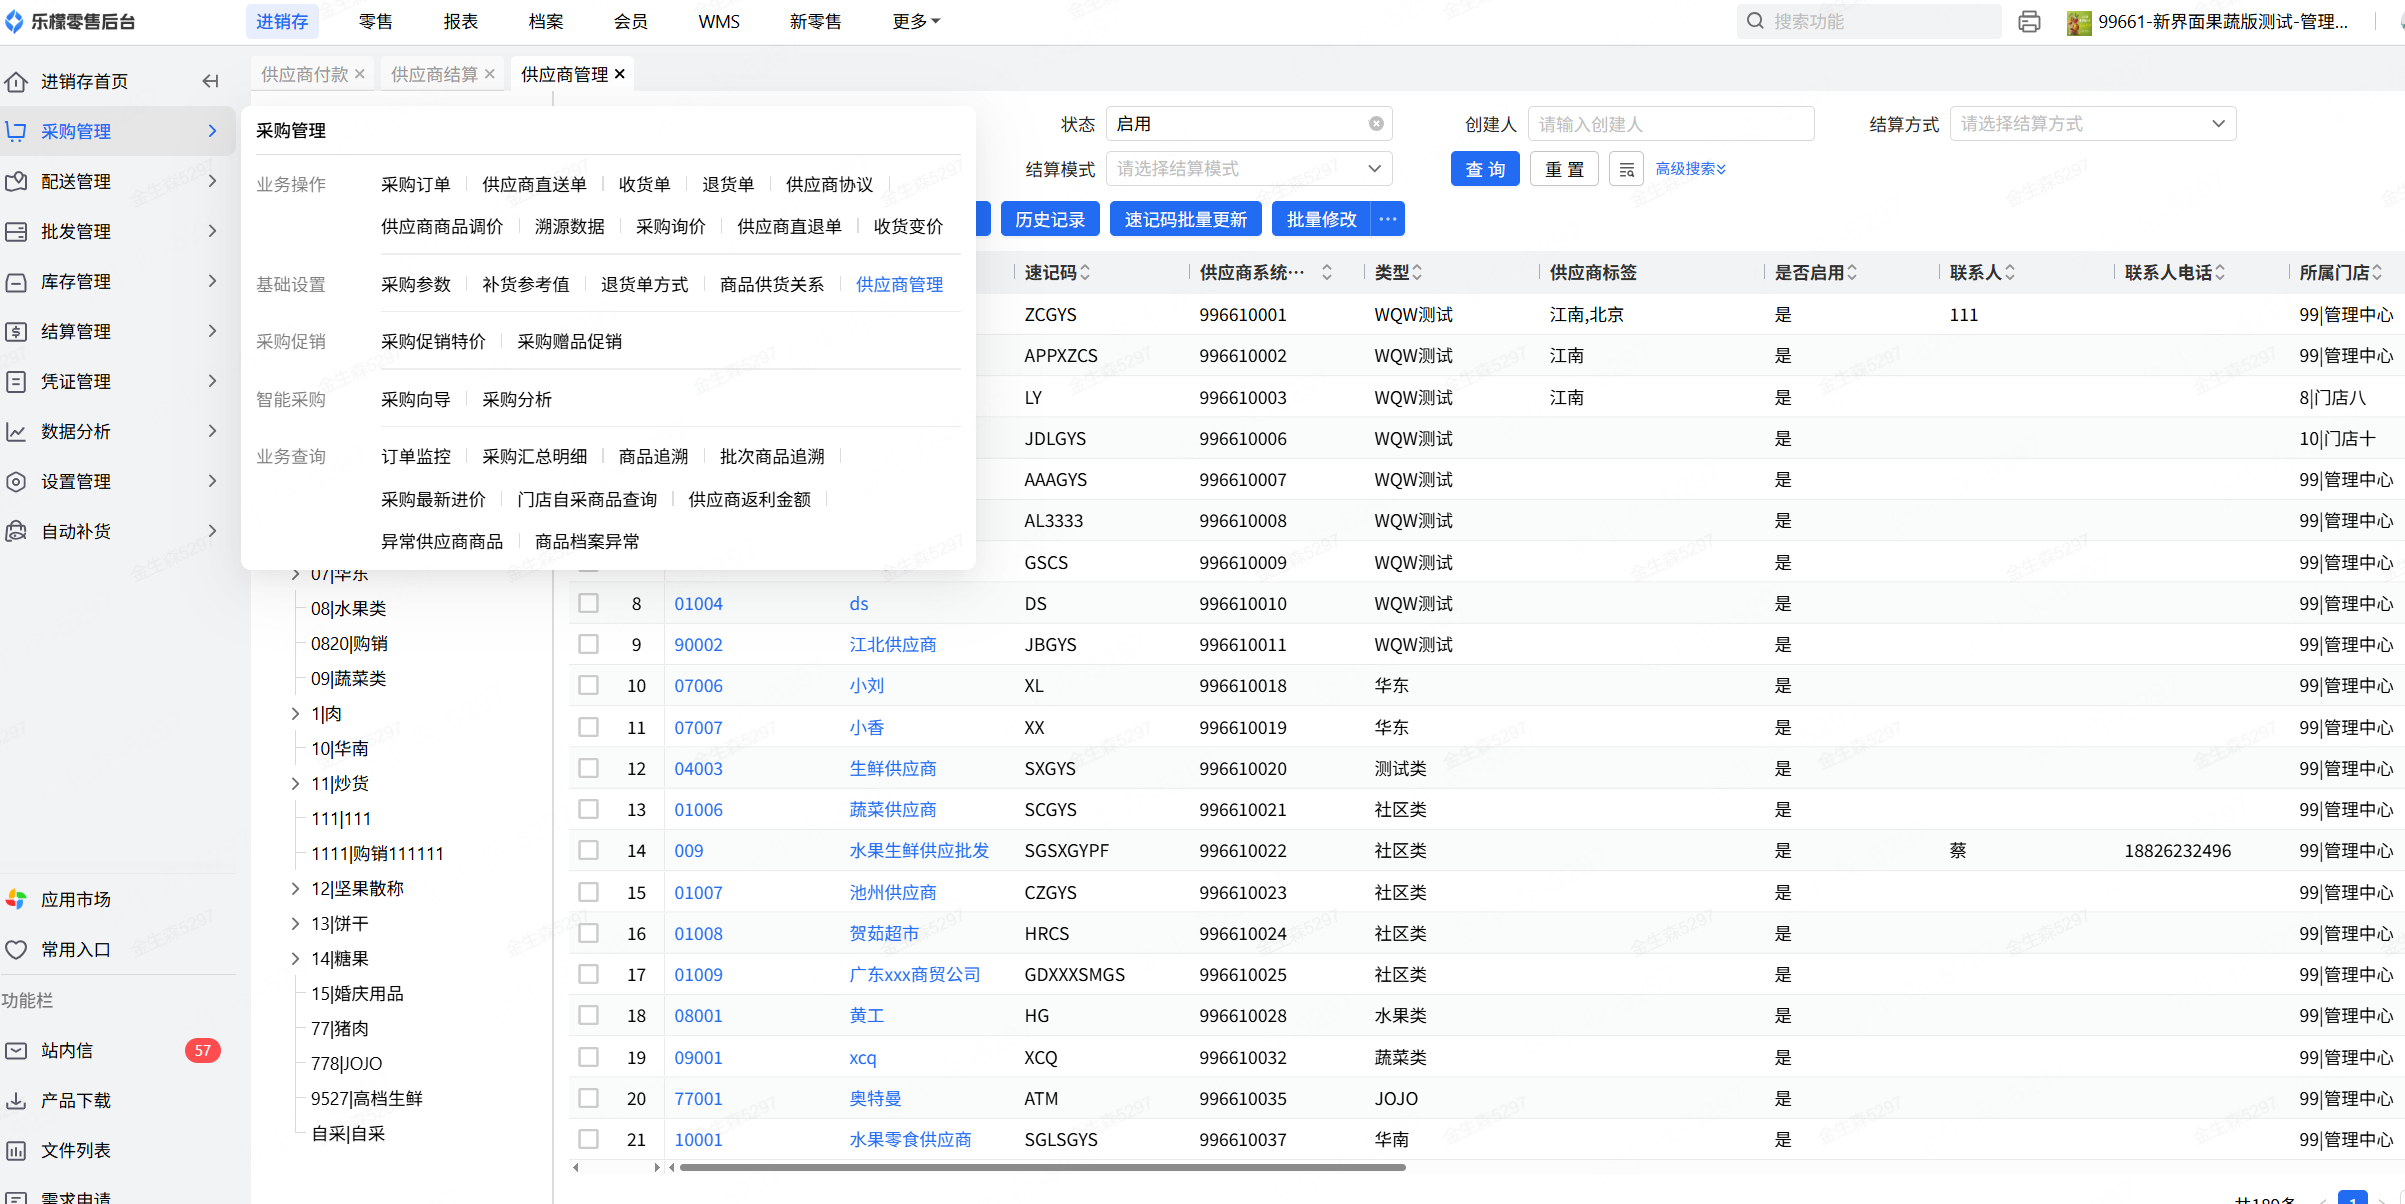This screenshot has width=2405, height=1204.
Task: Open supplier link 江北供应商
Action: click(x=892, y=644)
